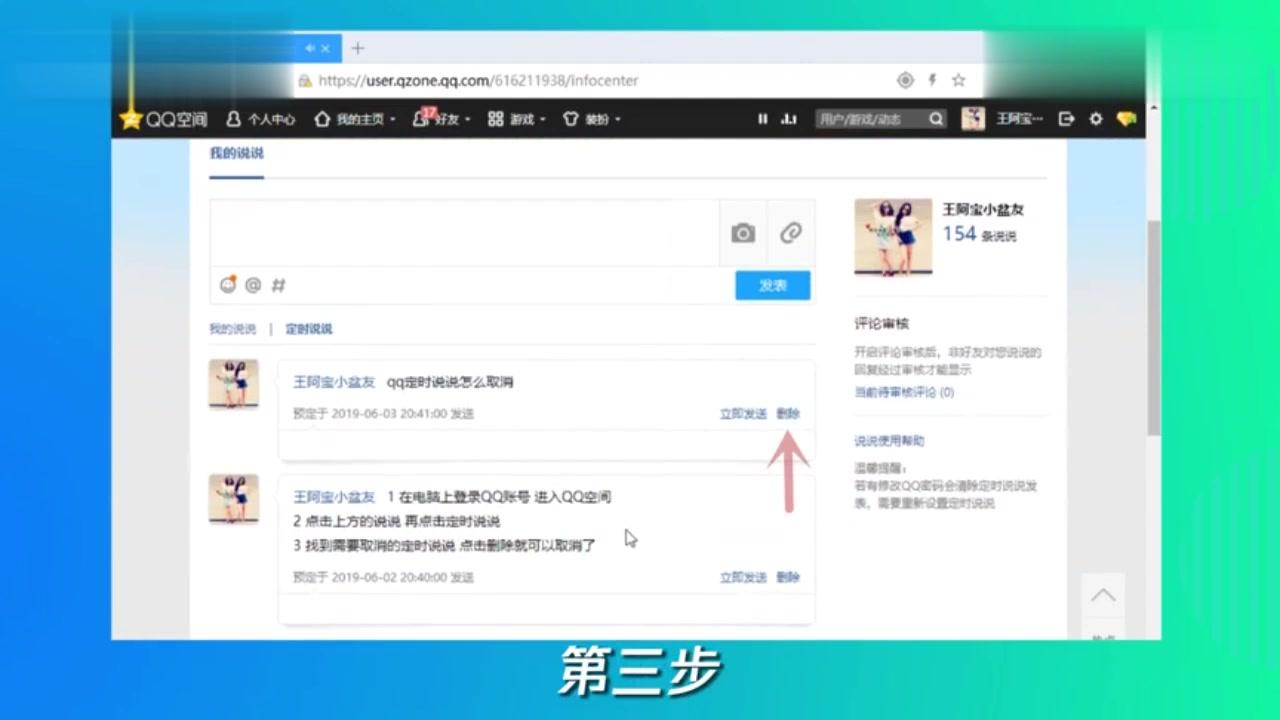Screen dimensions: 1280x720
Task: Switch to the 定时说说 tab
Action: 308,328
